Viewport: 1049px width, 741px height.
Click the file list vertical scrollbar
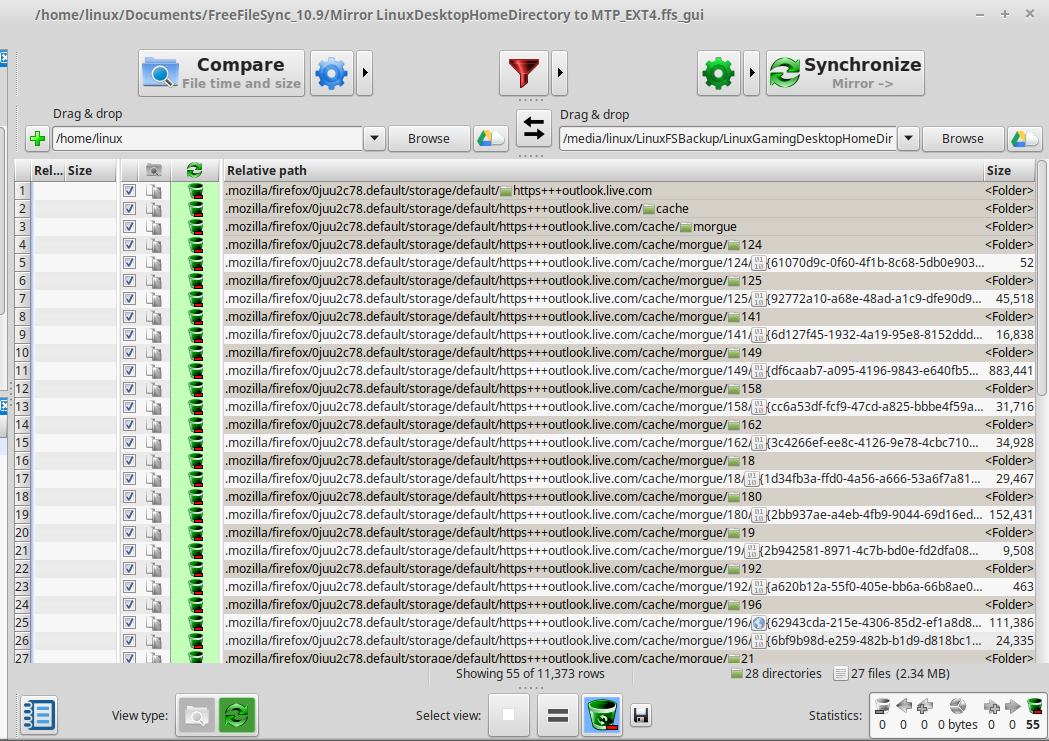click(1042, 278)
